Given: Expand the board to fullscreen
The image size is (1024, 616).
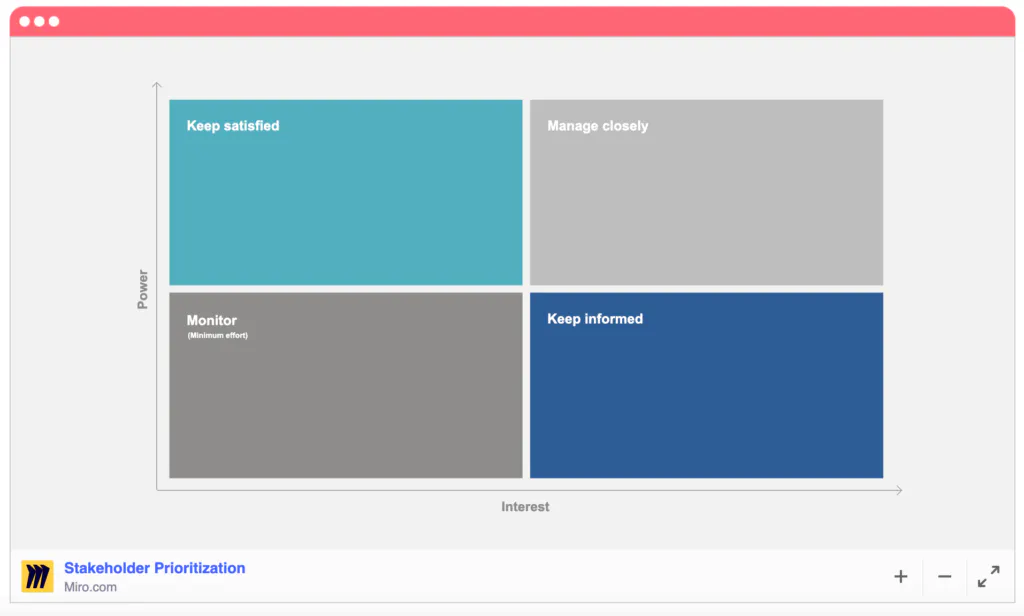Looking at the screenshot, I should coord(988,576).
